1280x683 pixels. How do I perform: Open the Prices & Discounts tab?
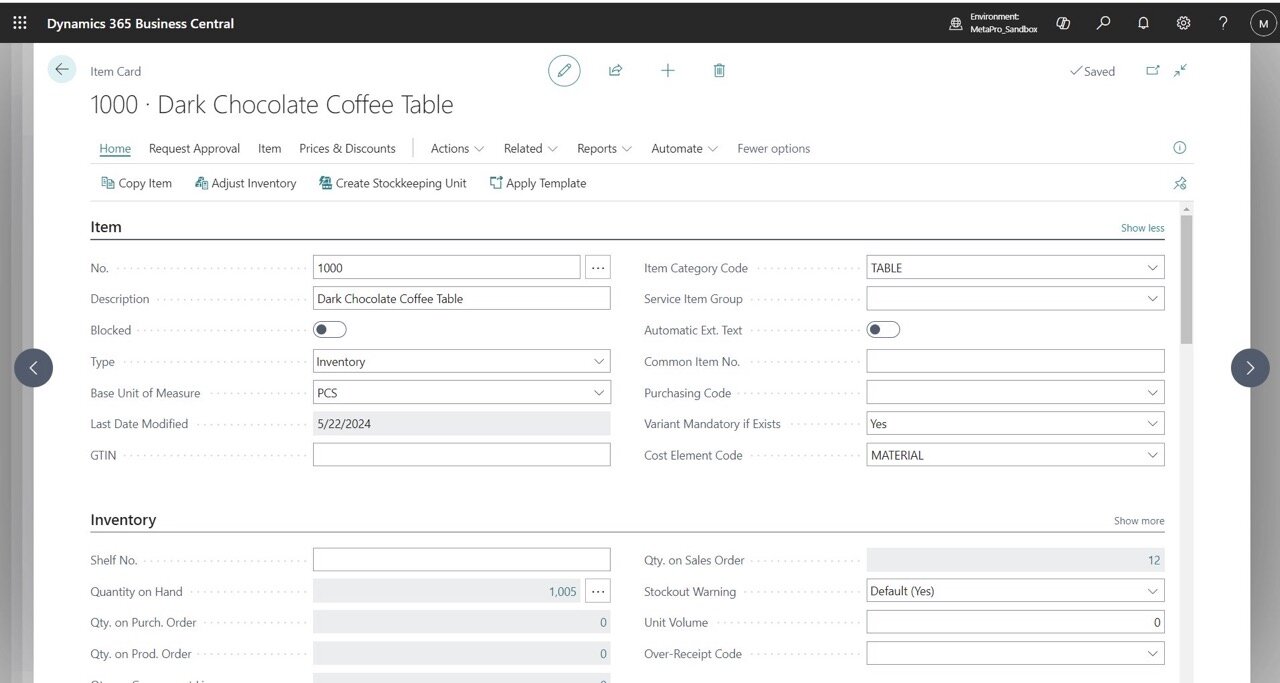tap(347, 148)
